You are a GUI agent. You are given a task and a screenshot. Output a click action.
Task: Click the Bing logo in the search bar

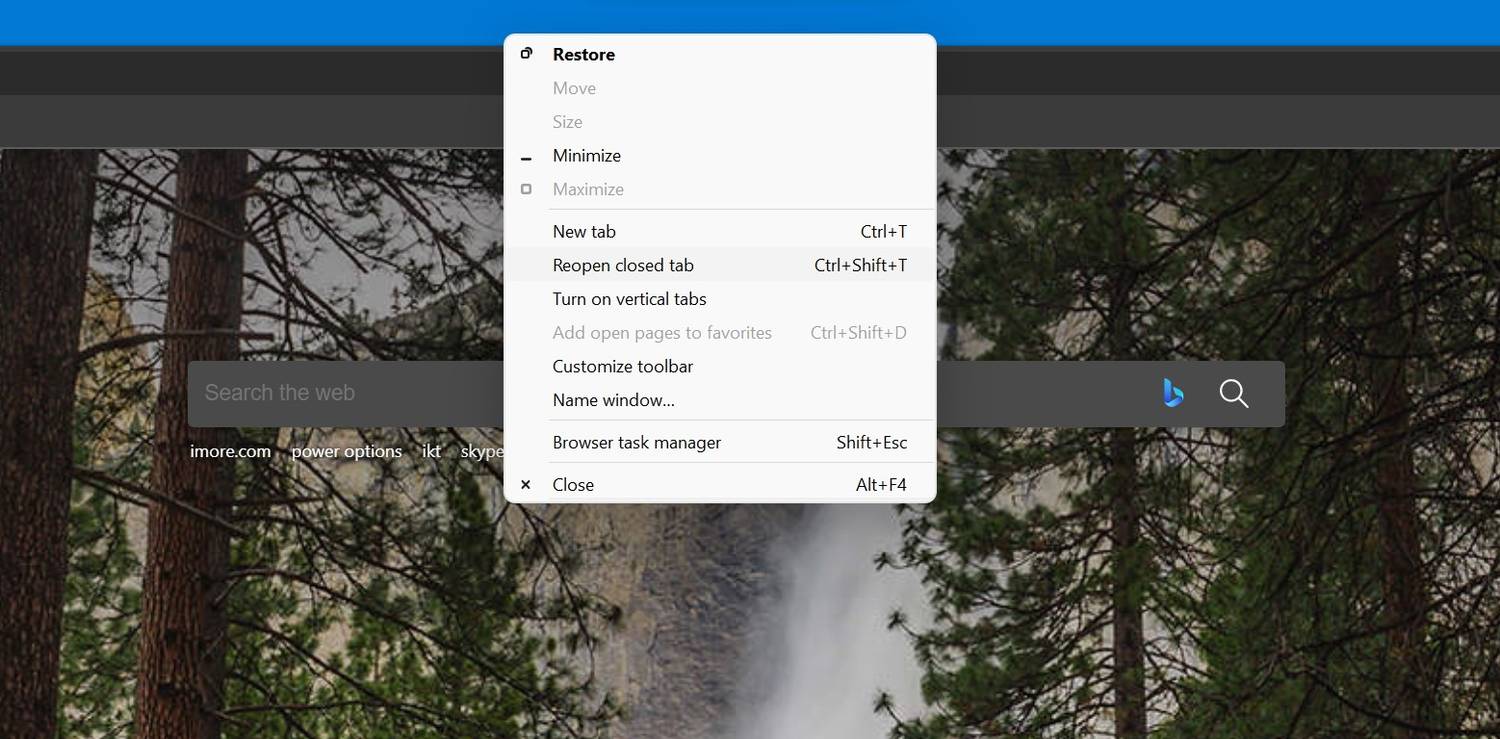coord(1172,393)
